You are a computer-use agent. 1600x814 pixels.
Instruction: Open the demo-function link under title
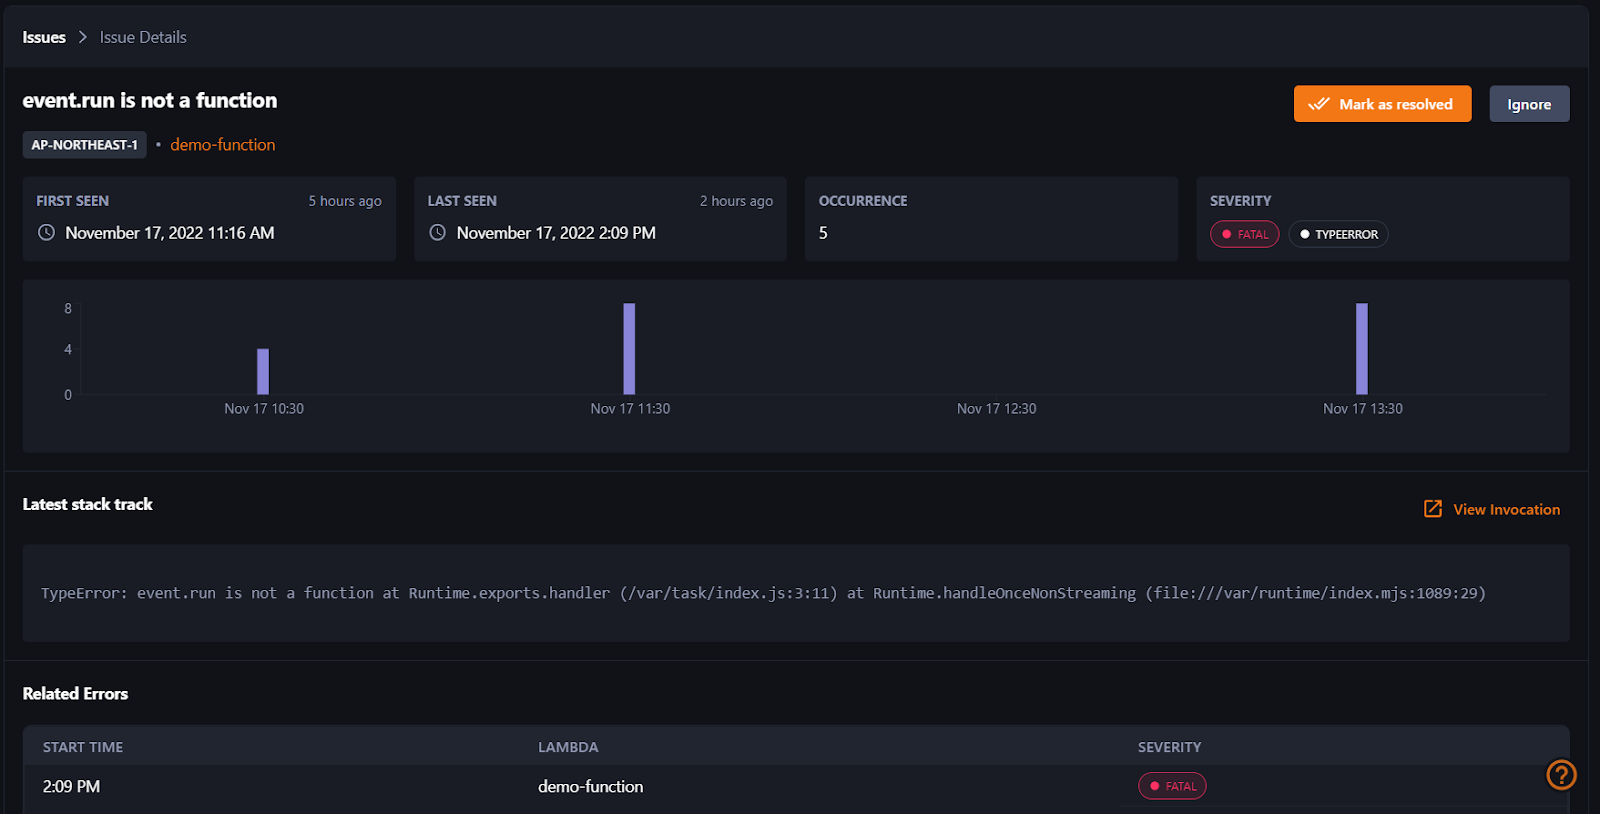point(222,145)
